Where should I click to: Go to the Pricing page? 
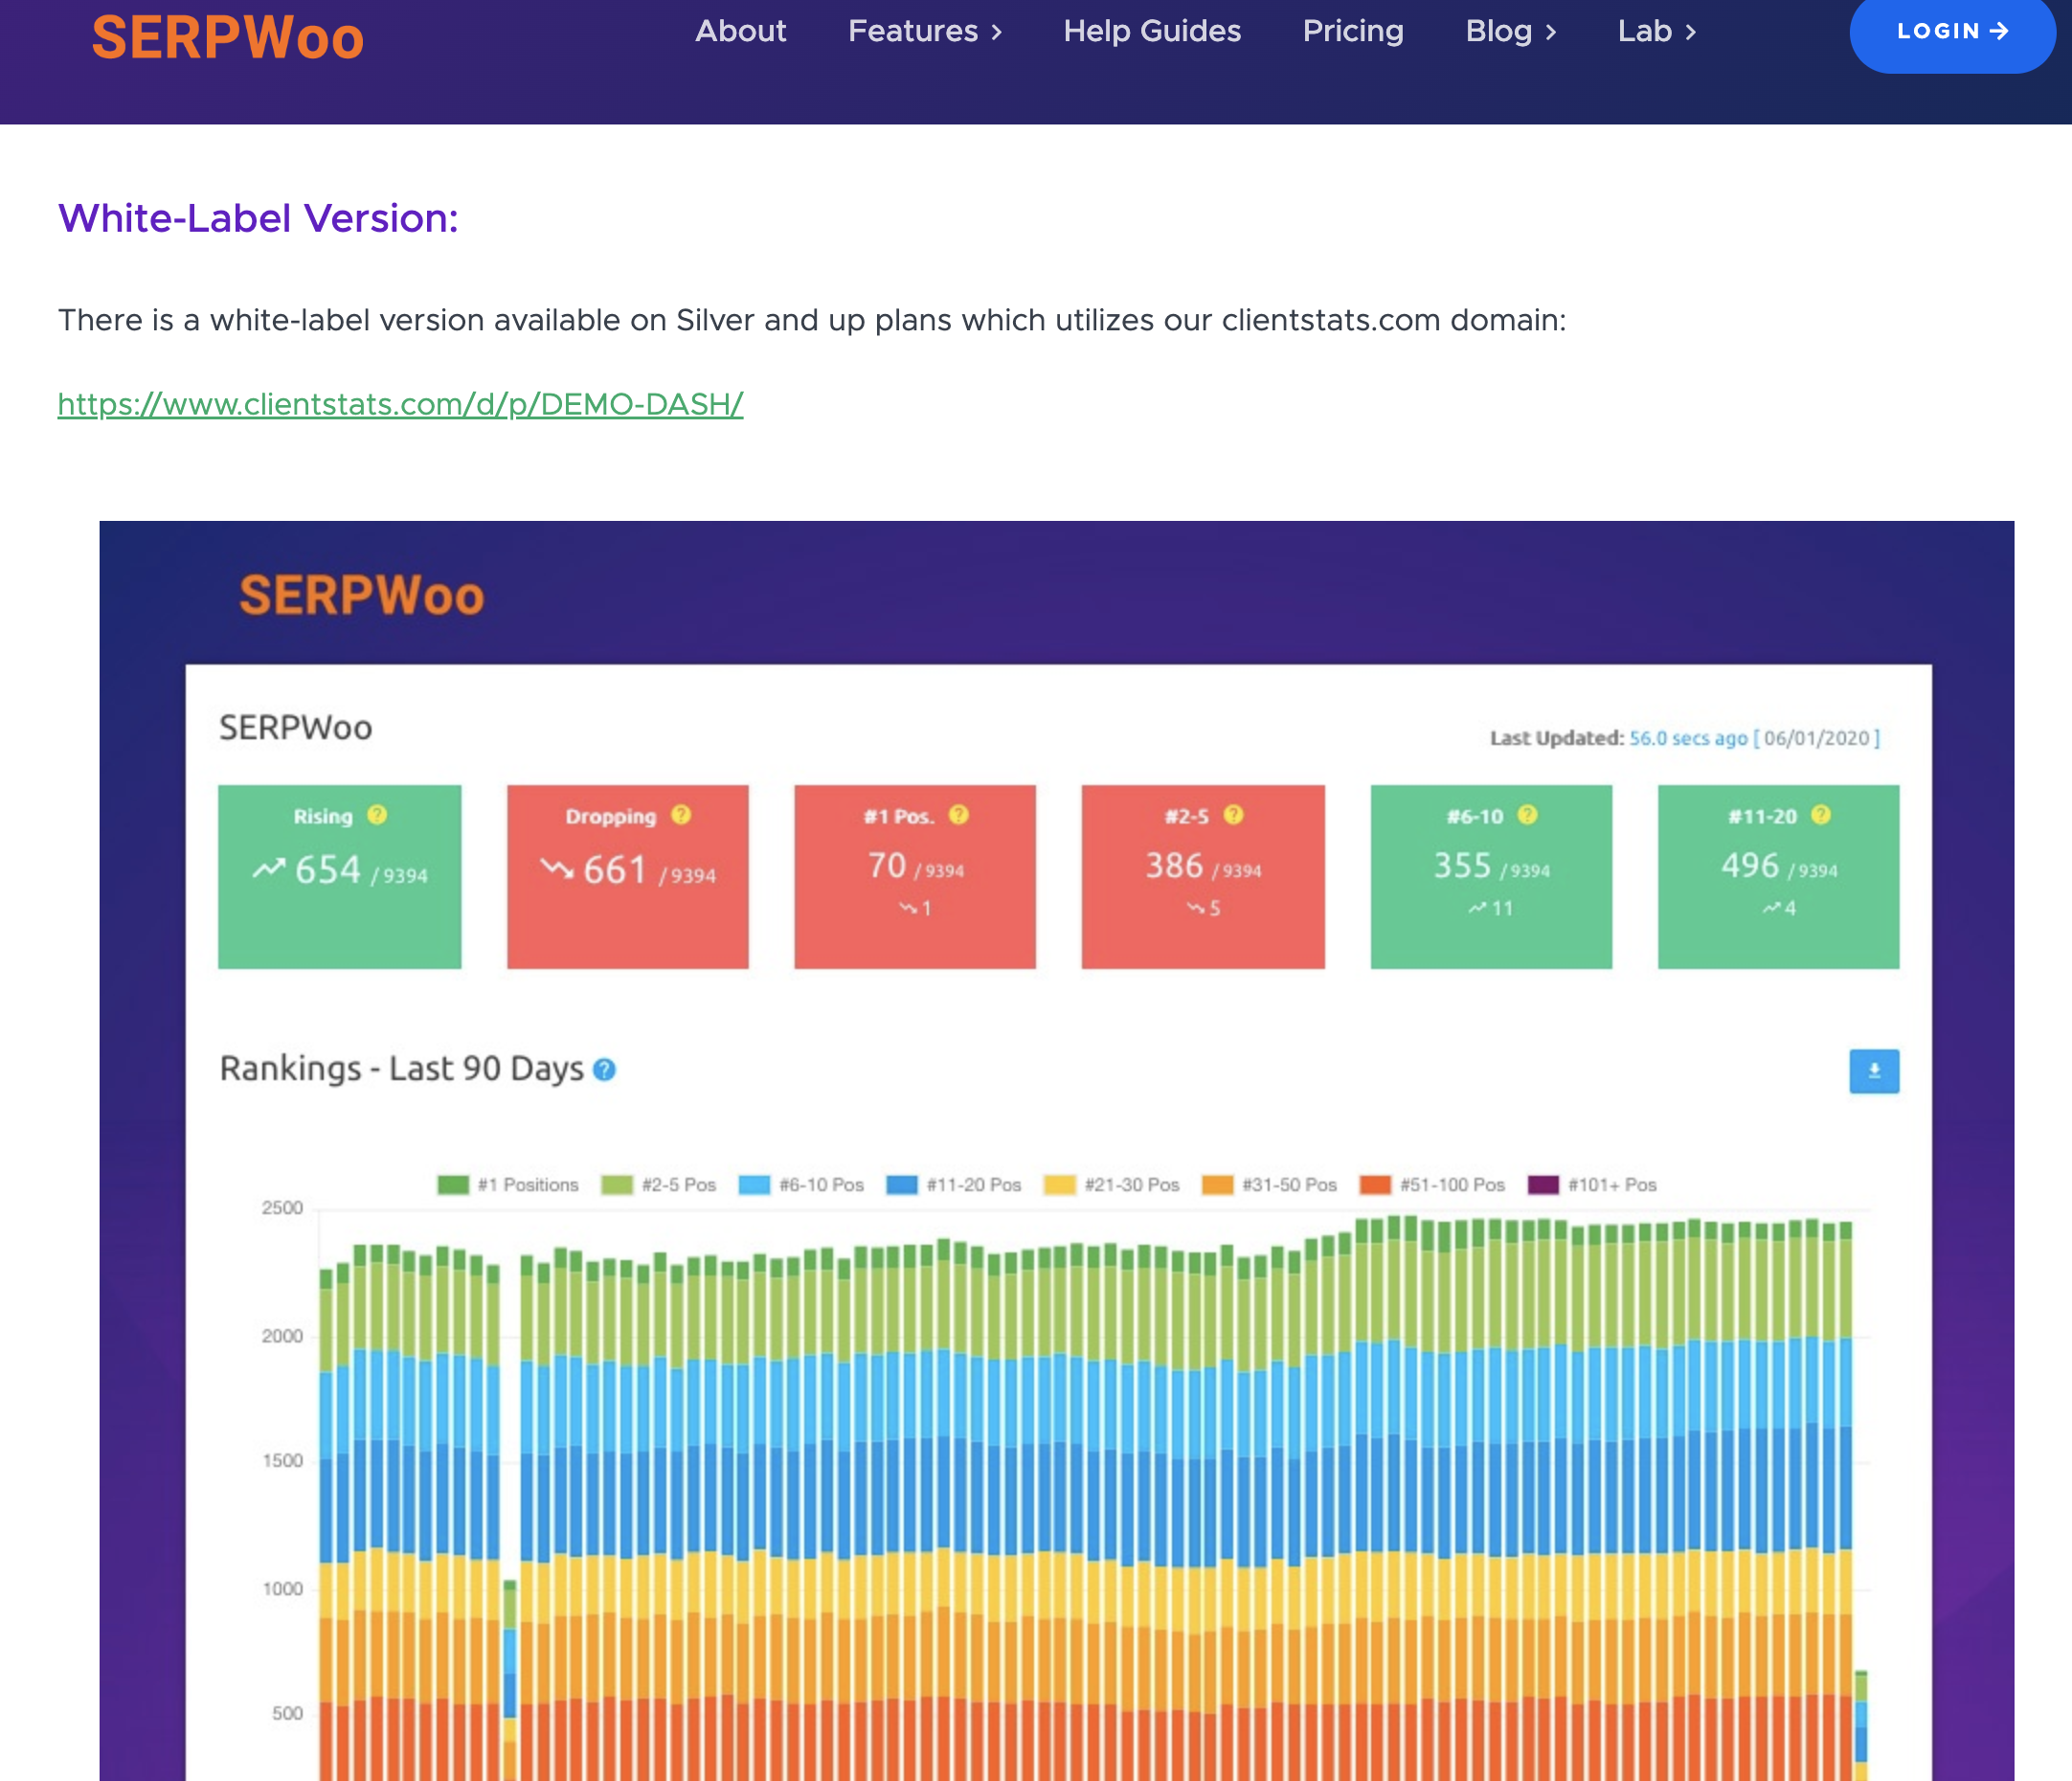(1353, 31)
